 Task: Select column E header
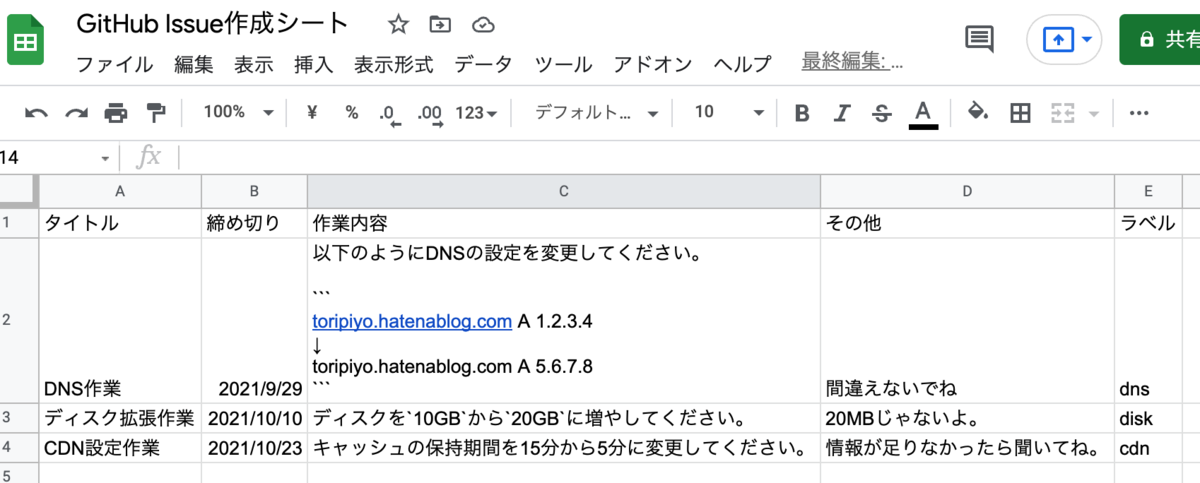pos(1149,191)
